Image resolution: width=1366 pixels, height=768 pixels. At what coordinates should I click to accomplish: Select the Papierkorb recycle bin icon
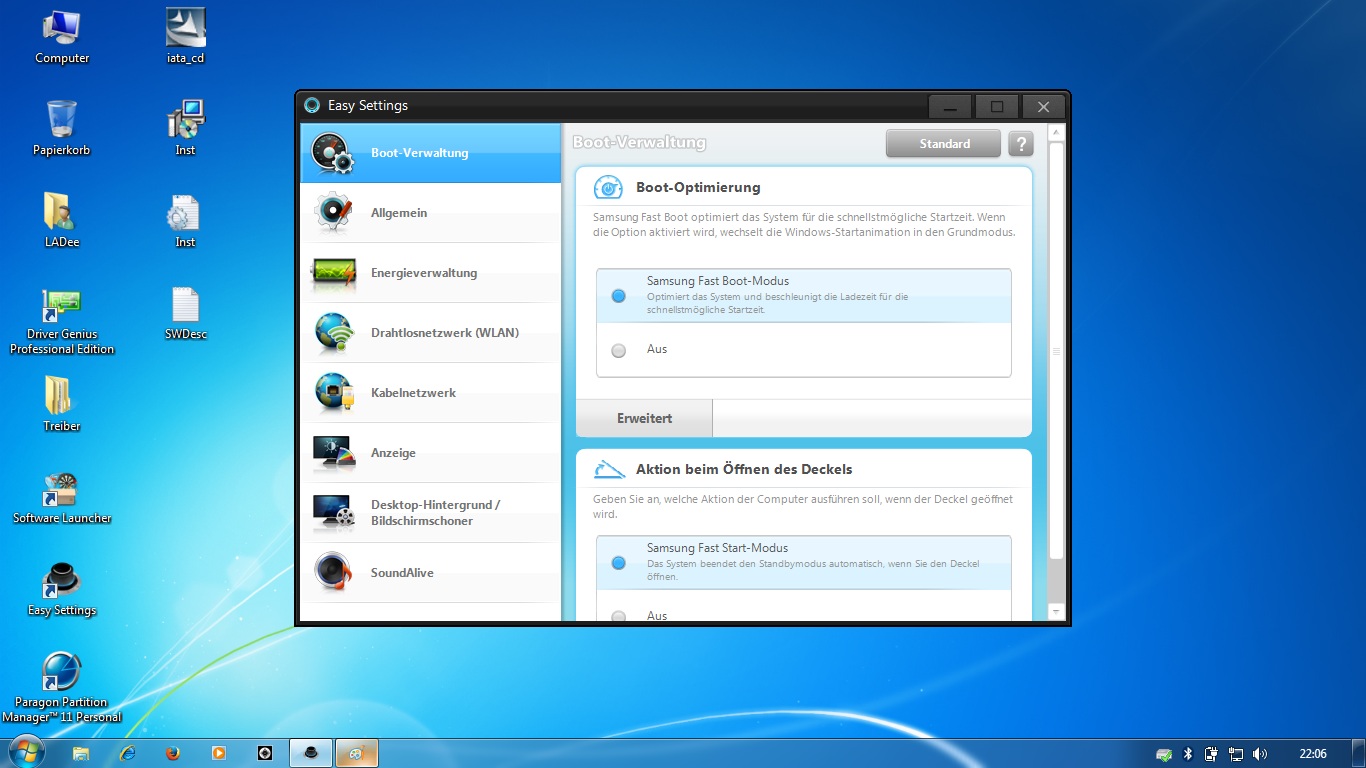click(62, 119)
